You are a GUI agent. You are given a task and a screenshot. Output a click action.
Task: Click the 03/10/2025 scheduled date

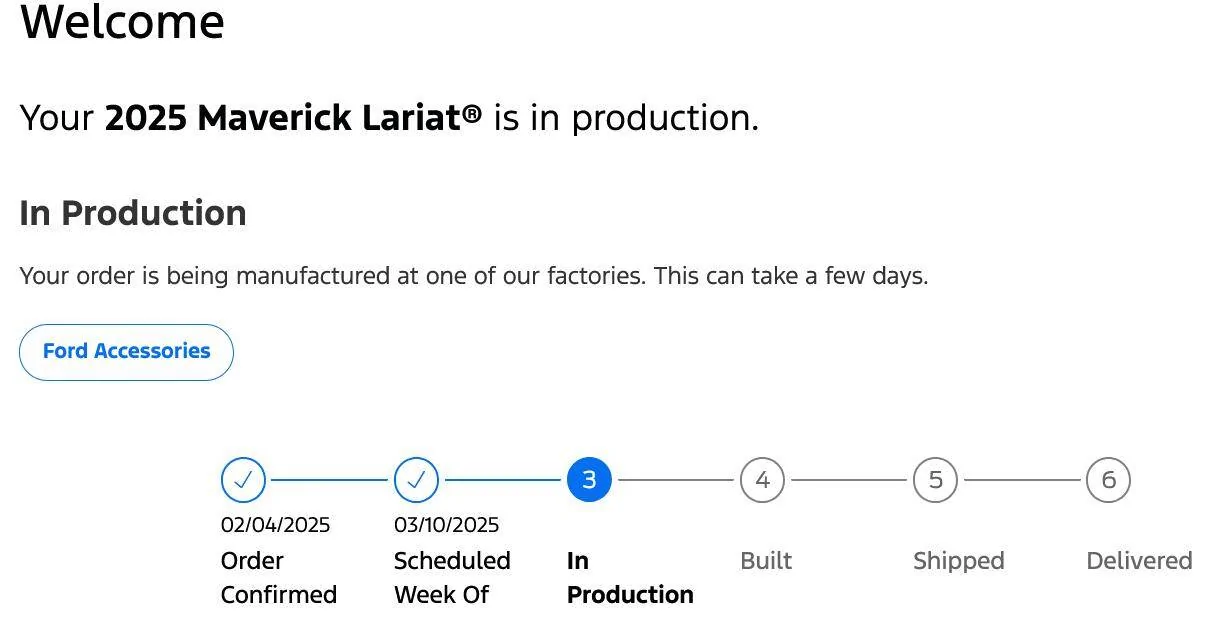click(447, 525)
